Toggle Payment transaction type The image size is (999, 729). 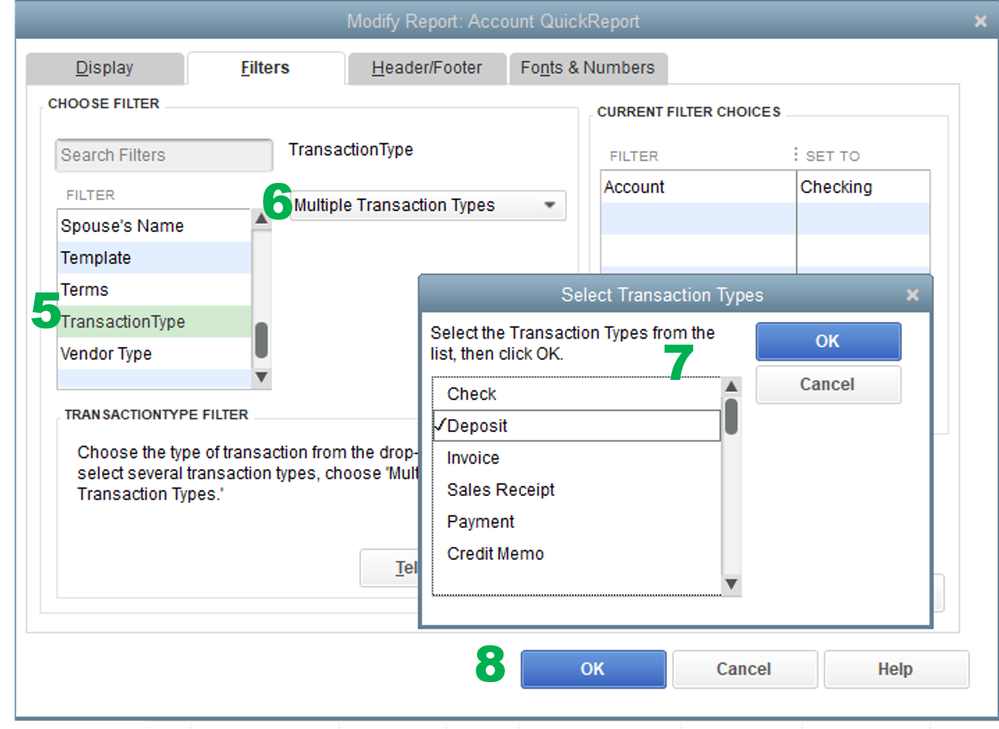[x=577, y=521]
